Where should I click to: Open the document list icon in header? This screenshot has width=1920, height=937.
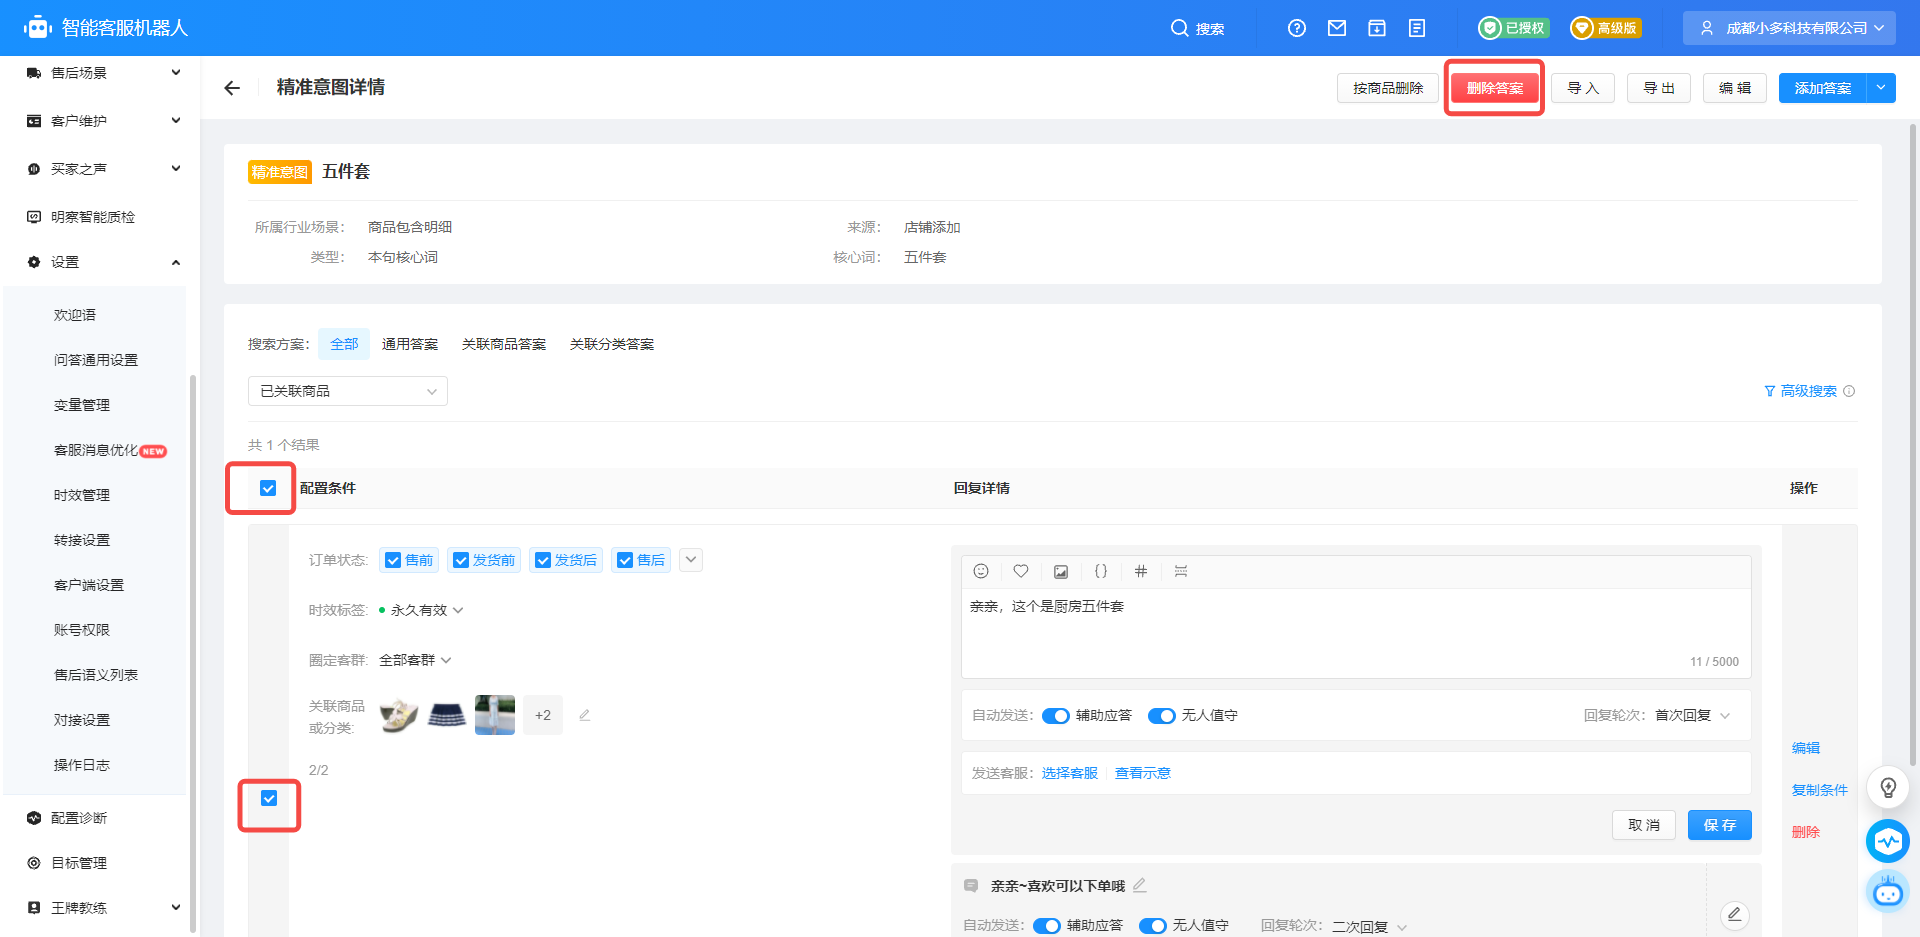[x=1417, y=28]
